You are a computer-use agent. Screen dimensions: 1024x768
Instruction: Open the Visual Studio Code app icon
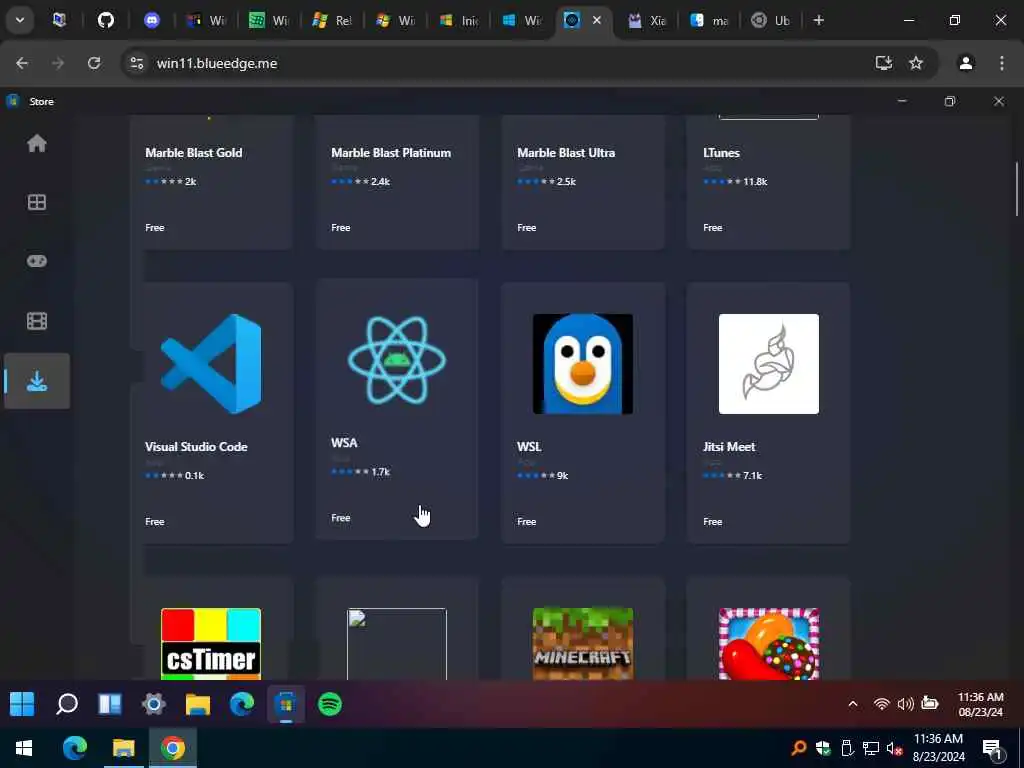[x=211, y=364]
